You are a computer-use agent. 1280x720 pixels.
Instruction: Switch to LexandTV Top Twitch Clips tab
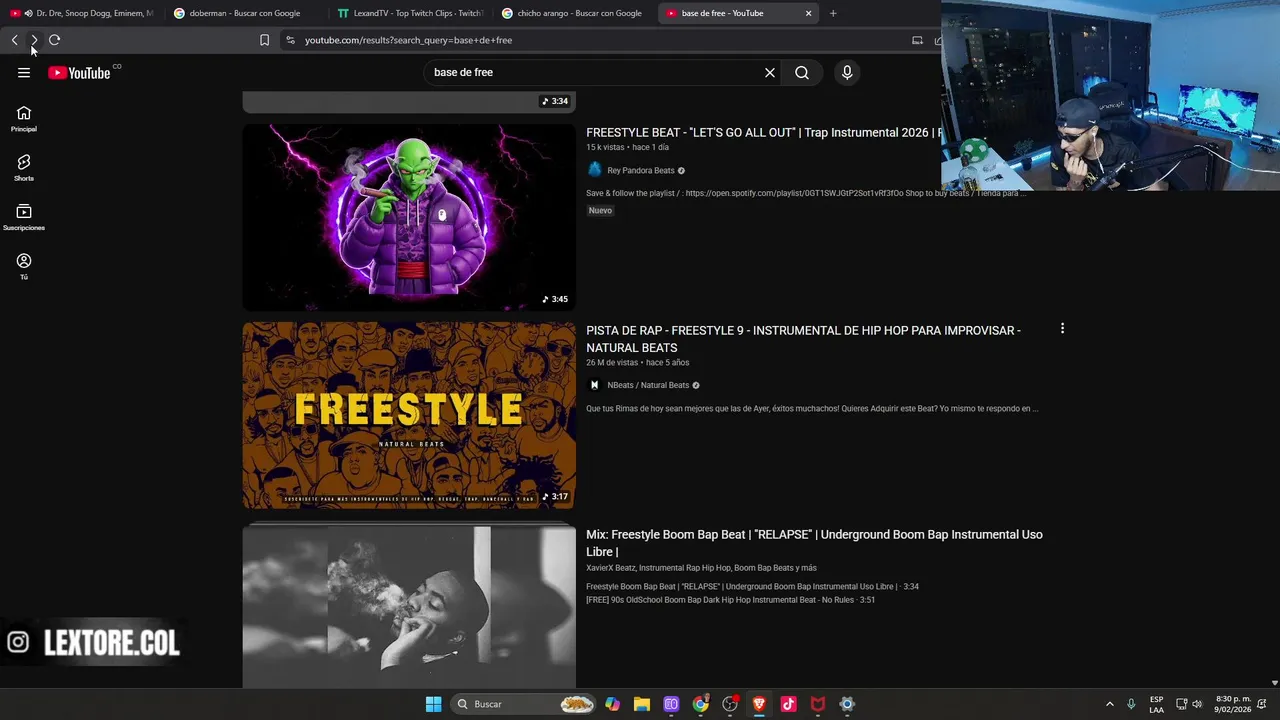point(410,13)
